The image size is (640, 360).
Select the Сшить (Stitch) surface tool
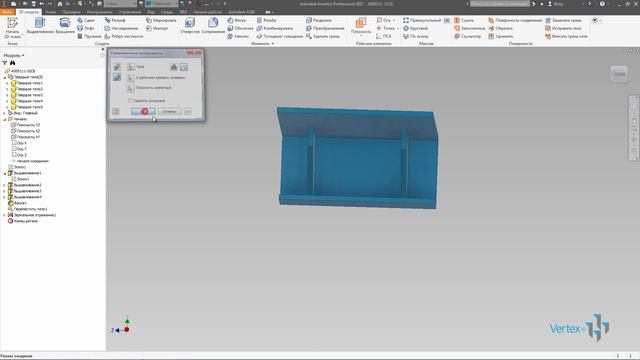(x=464, y=20)
